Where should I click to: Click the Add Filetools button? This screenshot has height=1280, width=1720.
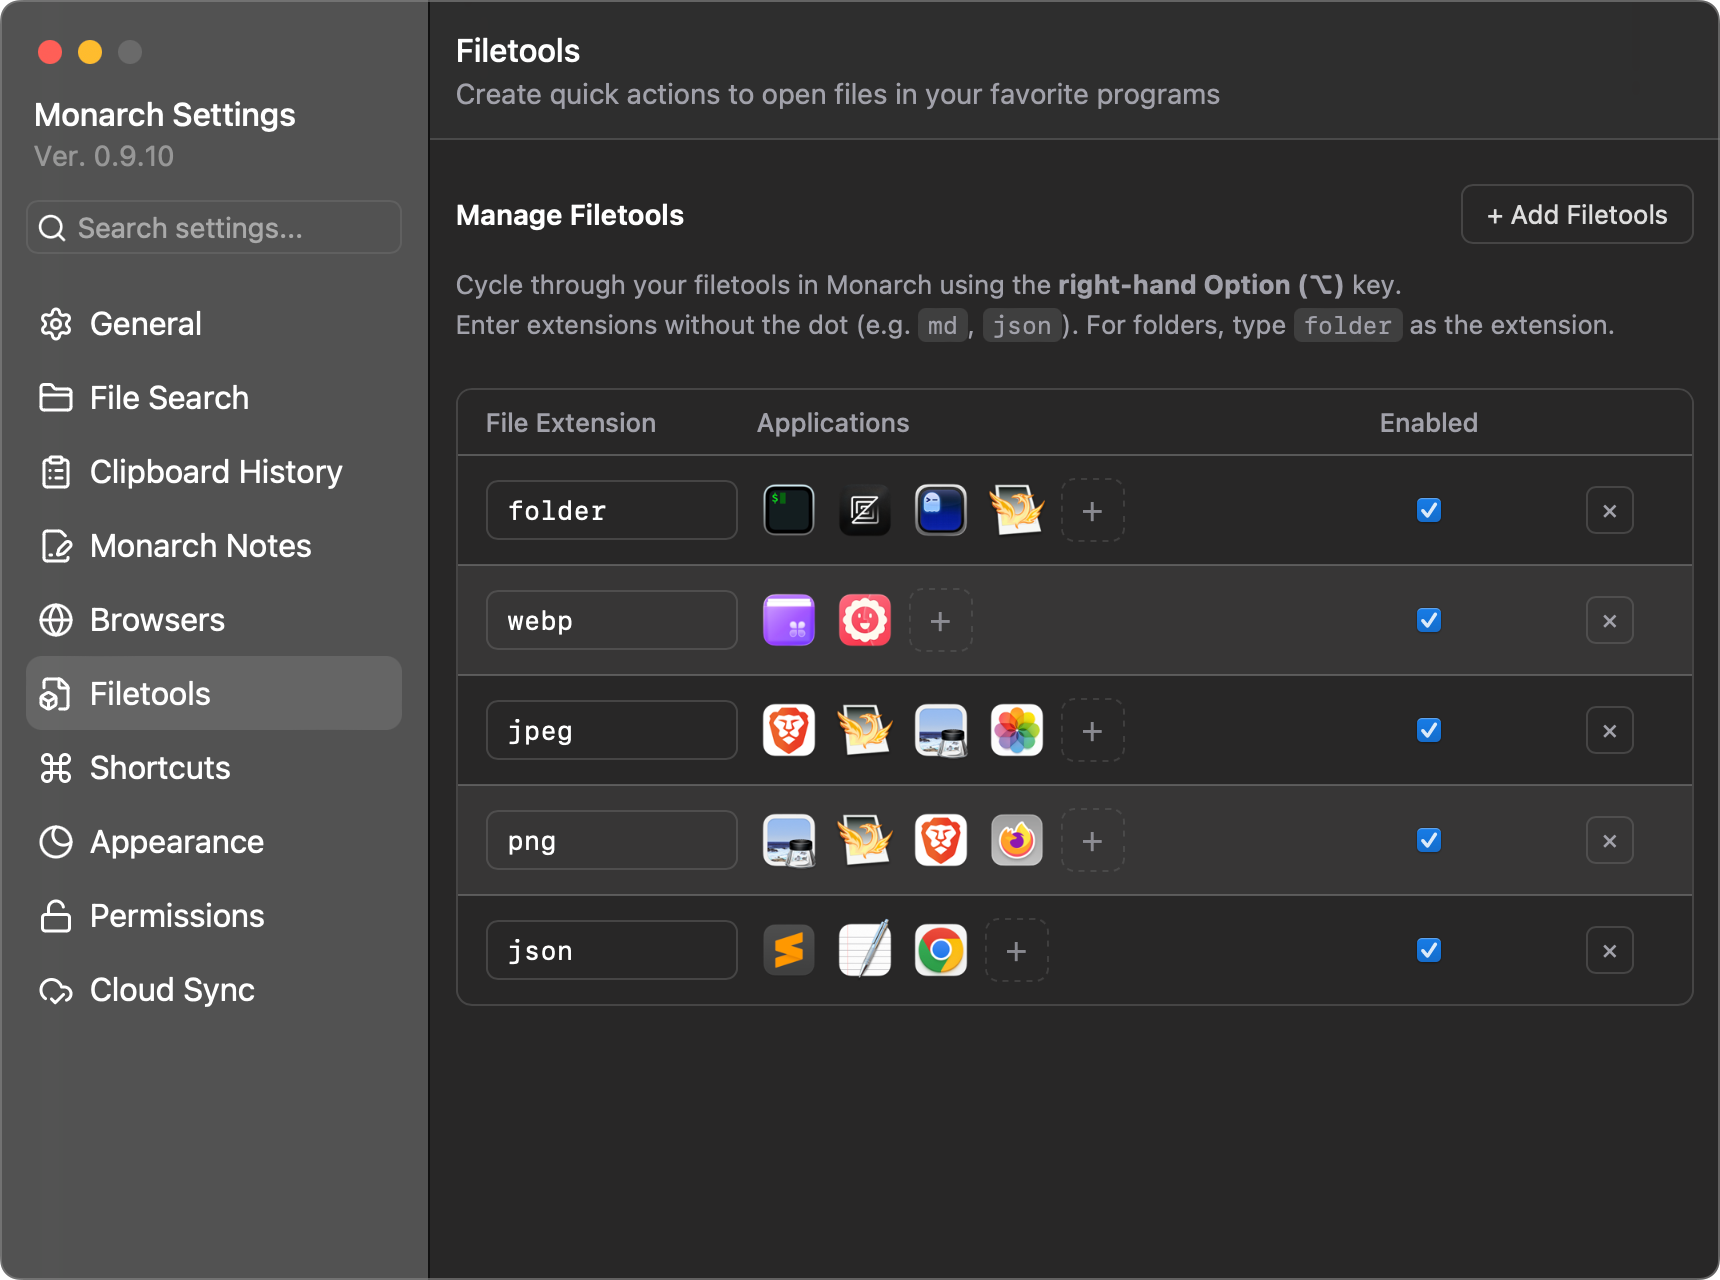[x=1576, y=215]
